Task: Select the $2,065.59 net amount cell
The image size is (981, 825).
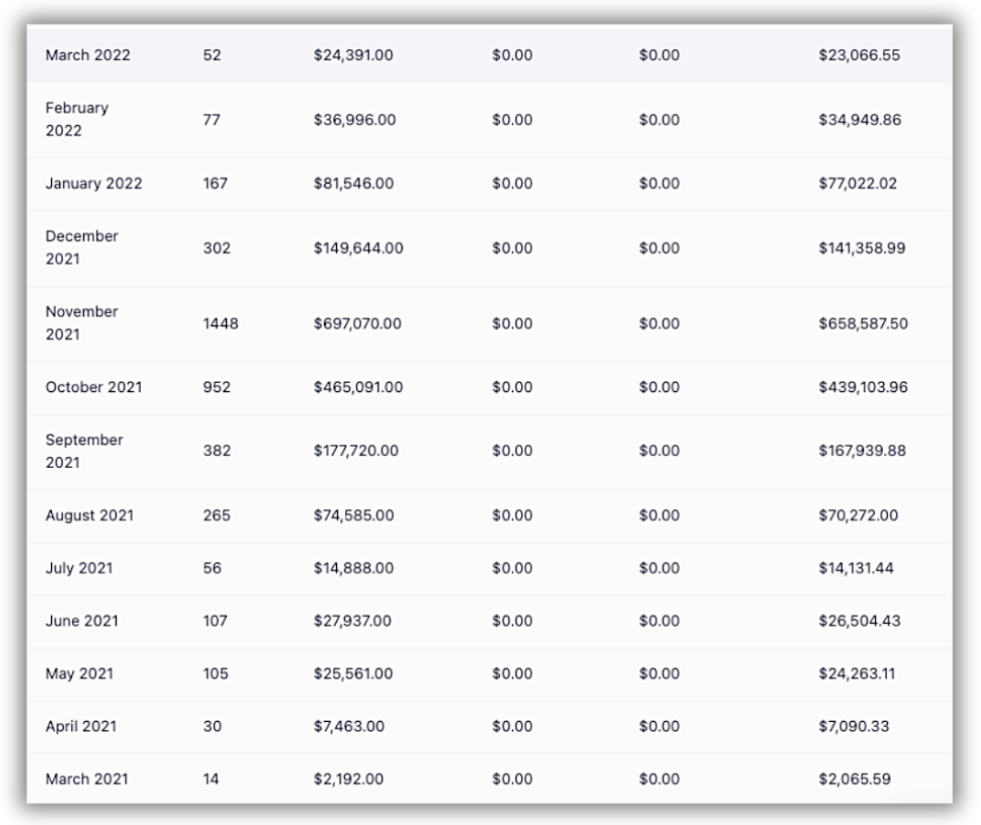Action: pyautogui.click(x=855, y=779)
